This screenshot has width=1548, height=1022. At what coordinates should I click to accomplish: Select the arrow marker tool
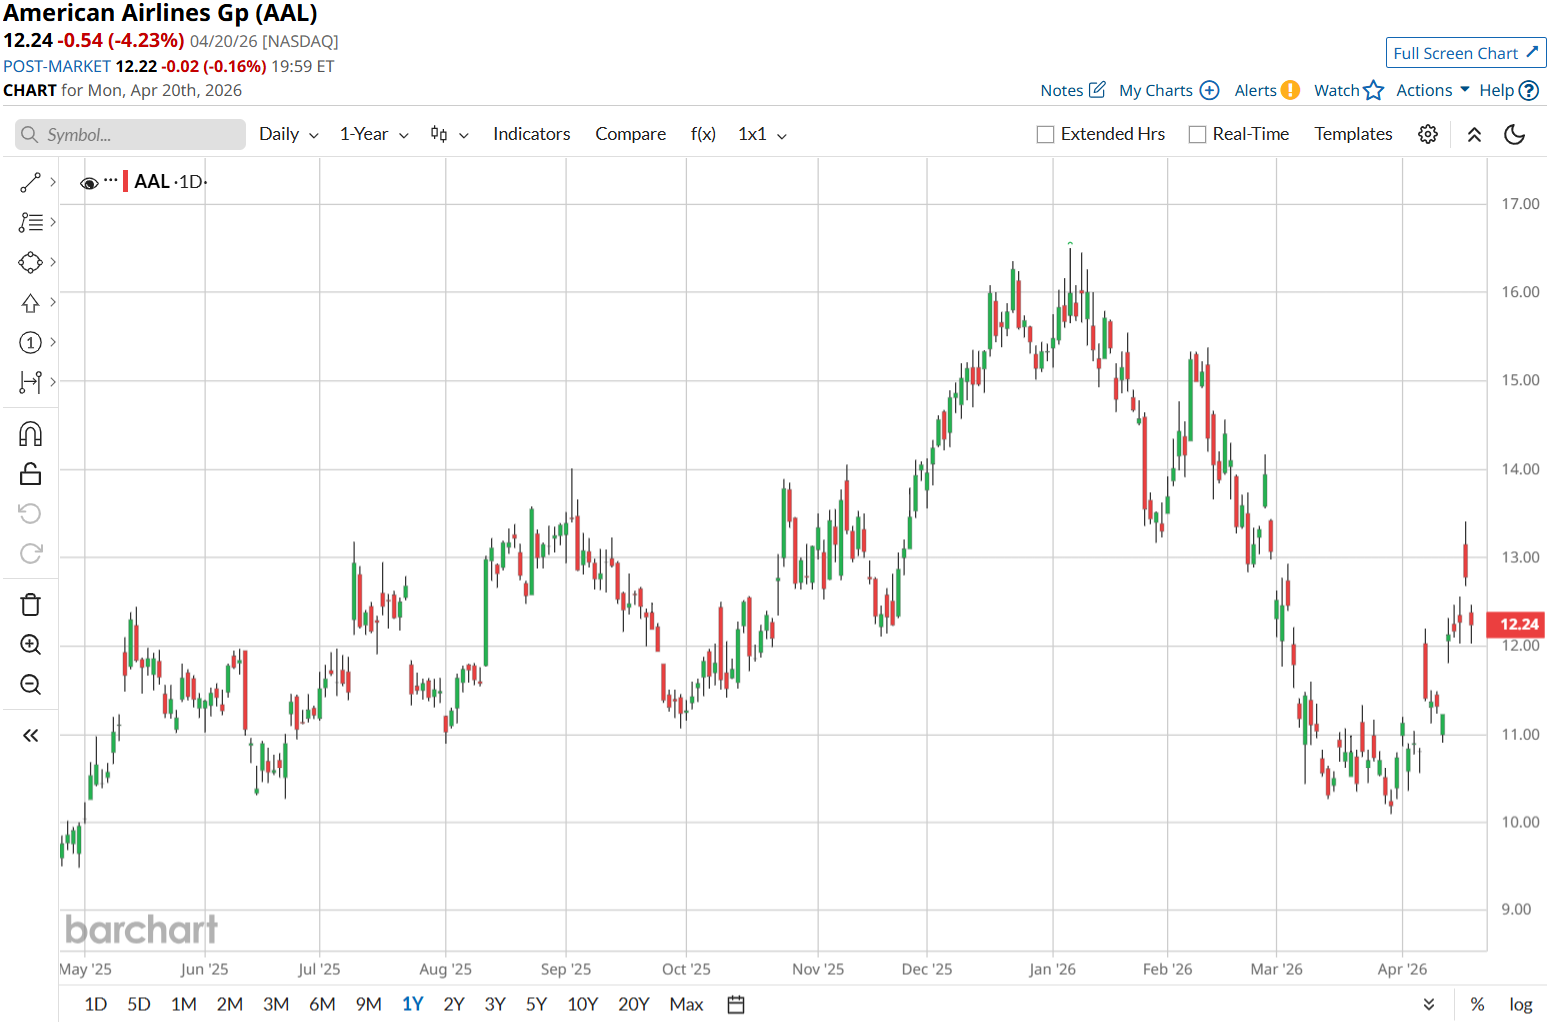pos(30,302)
